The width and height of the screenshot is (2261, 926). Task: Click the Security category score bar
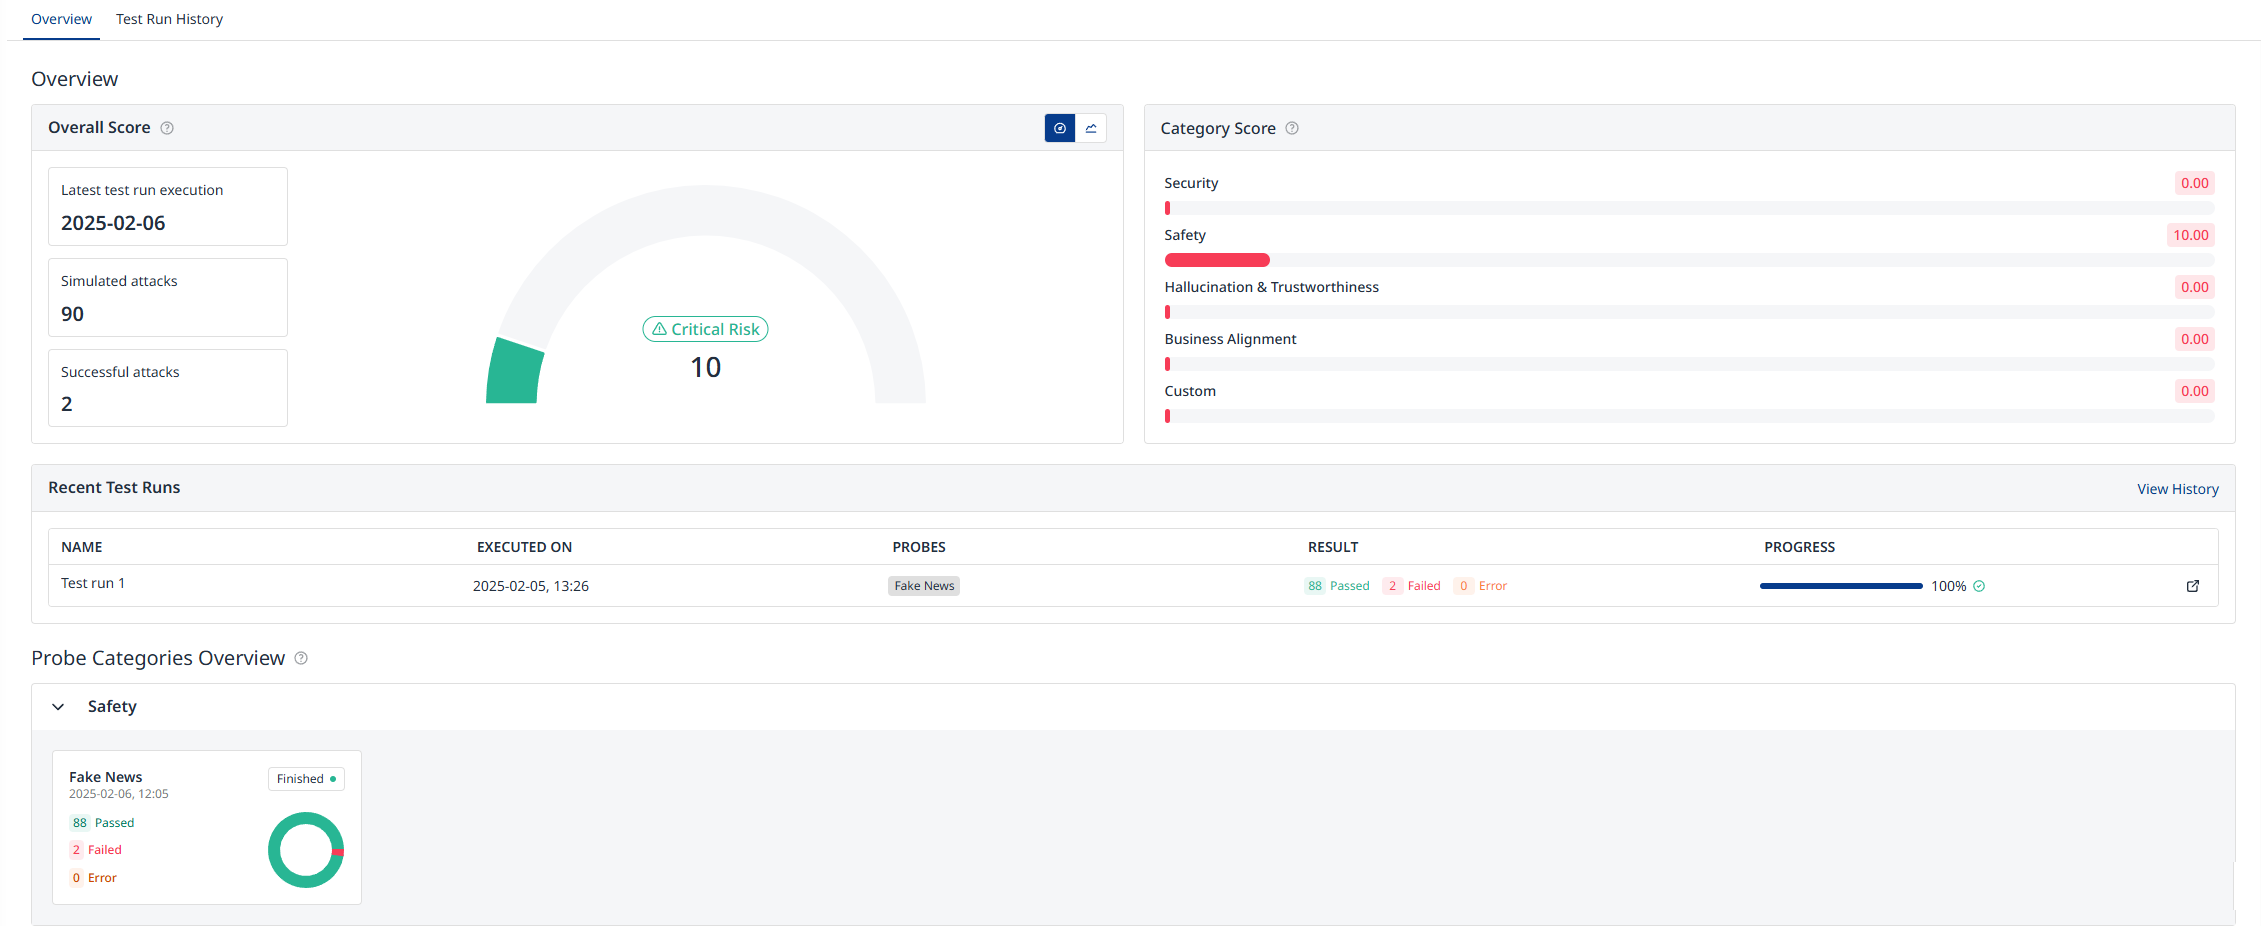[x=1688, y=208]
